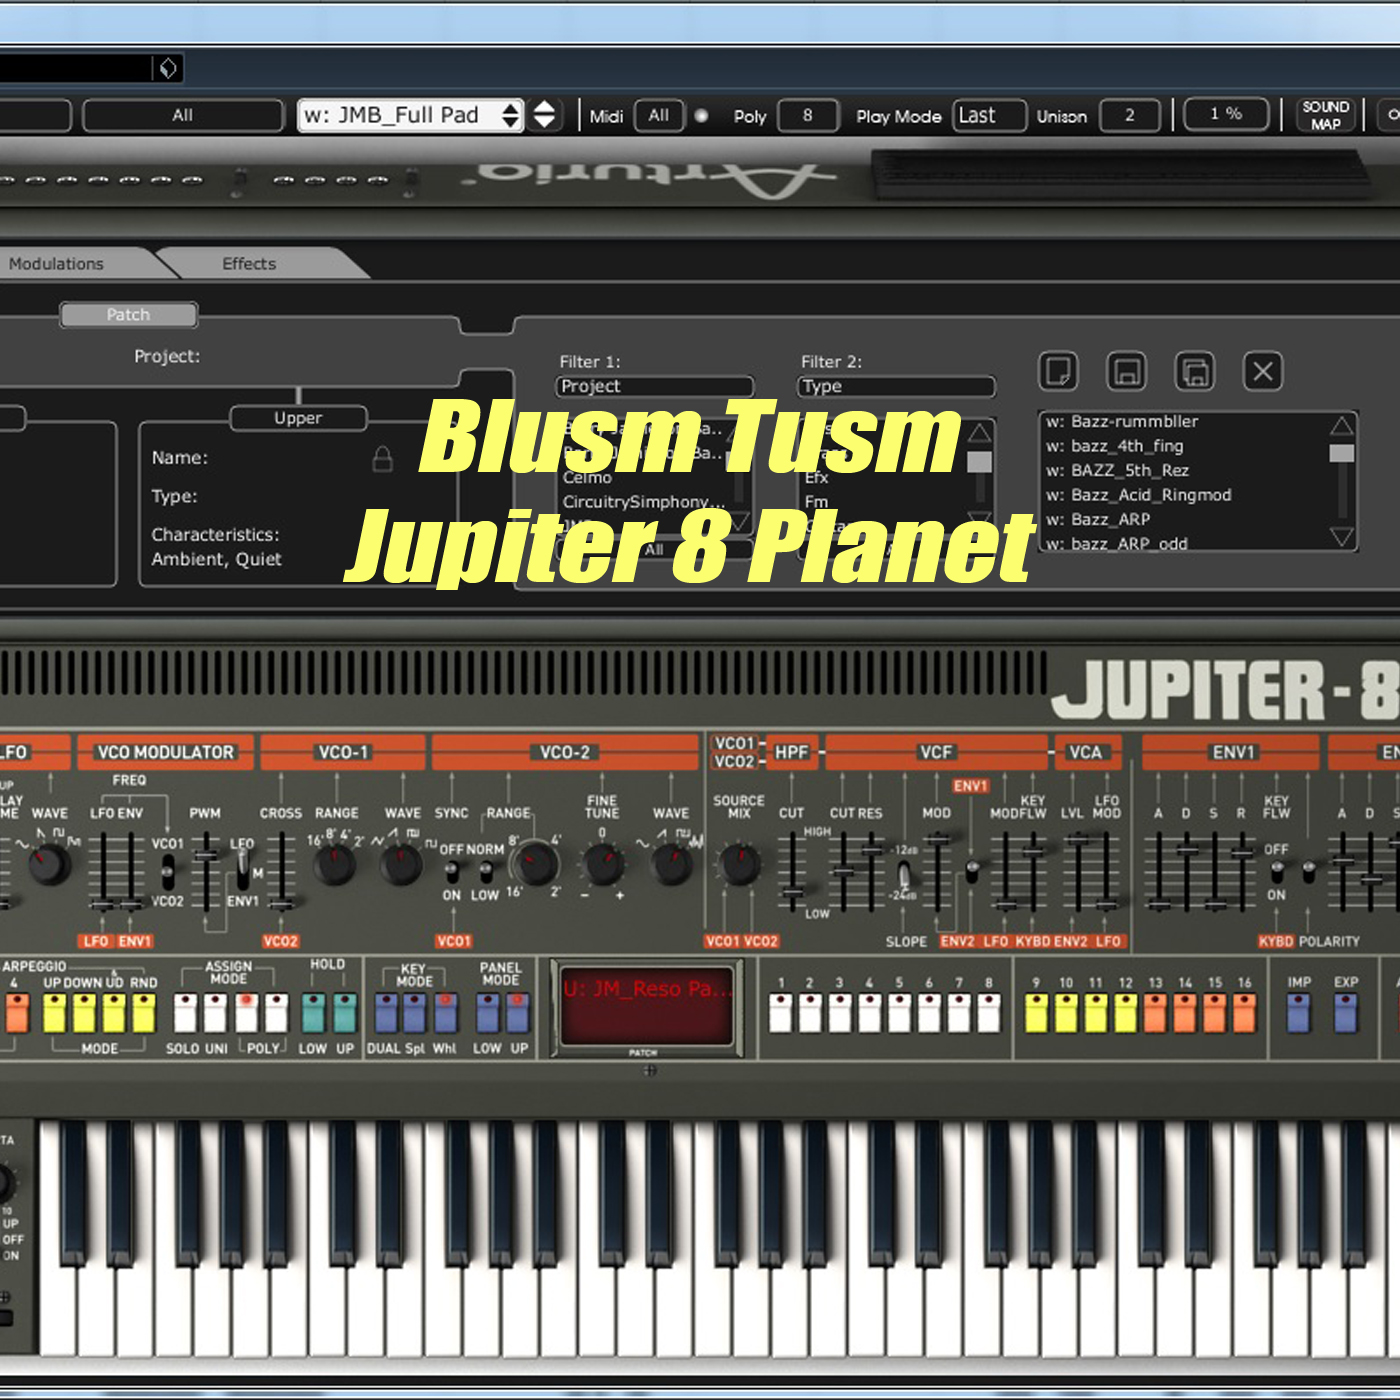Open the JMB_Full Pad preset dropdown
1400x1400 pixels.
(411, 115)
